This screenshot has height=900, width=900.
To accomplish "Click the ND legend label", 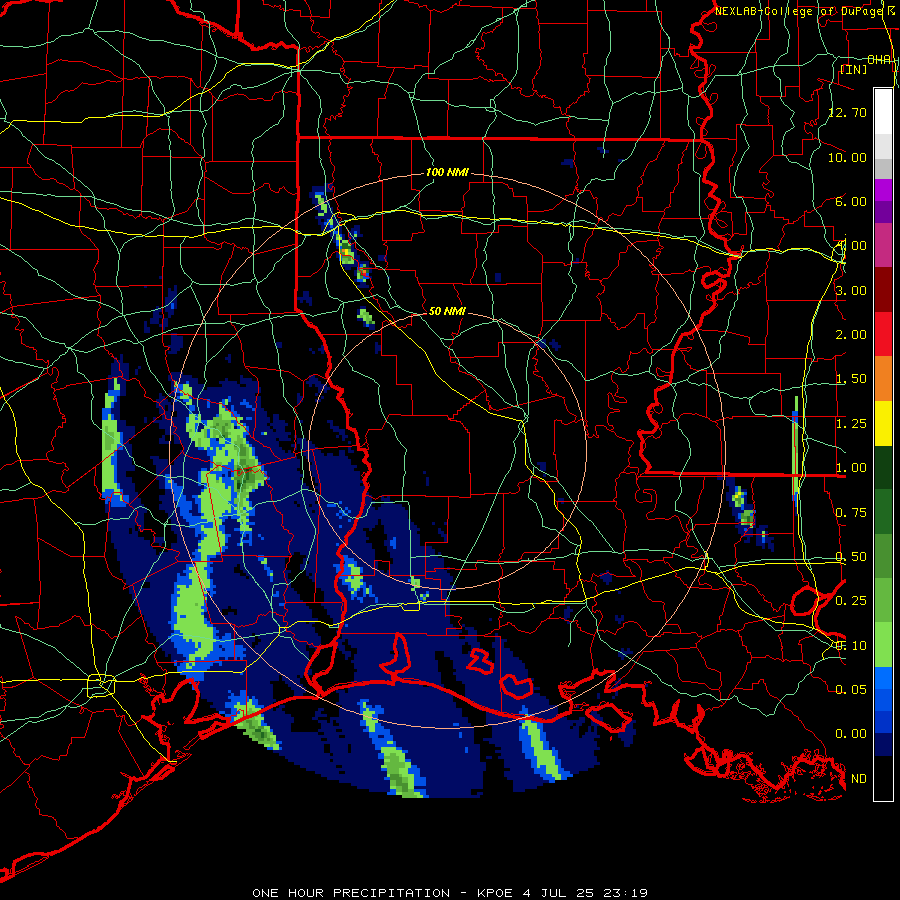I will [859, 779].
